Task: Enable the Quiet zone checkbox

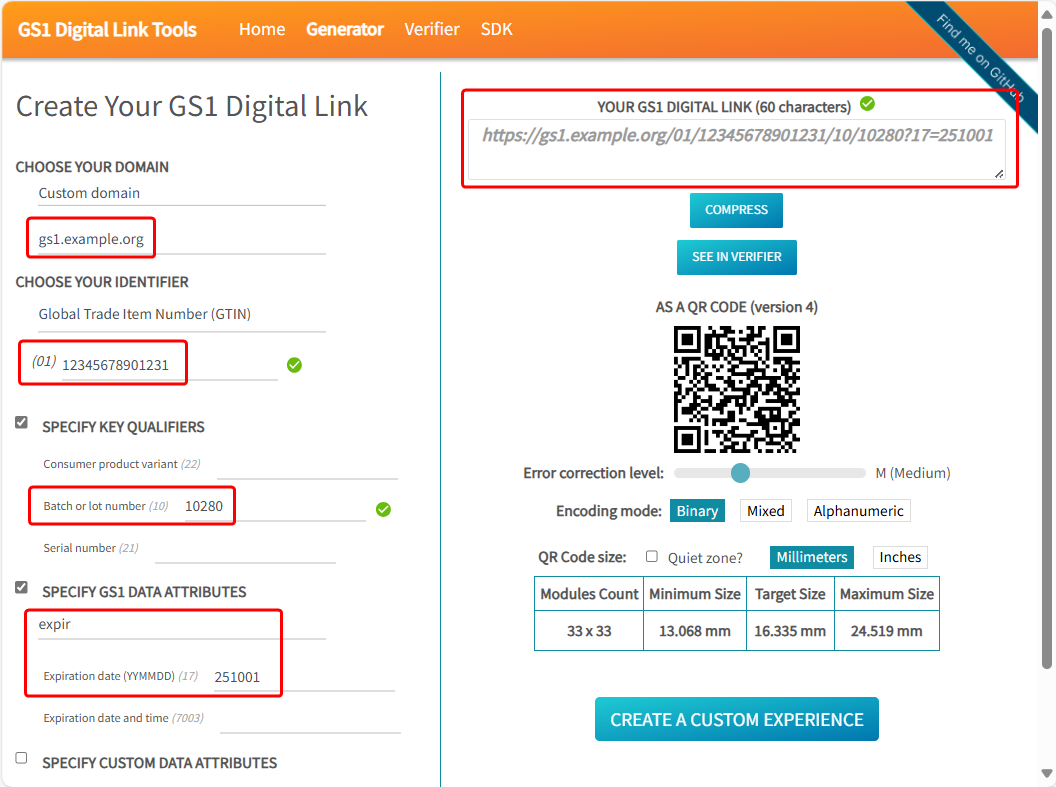Action: coord(651,556)
